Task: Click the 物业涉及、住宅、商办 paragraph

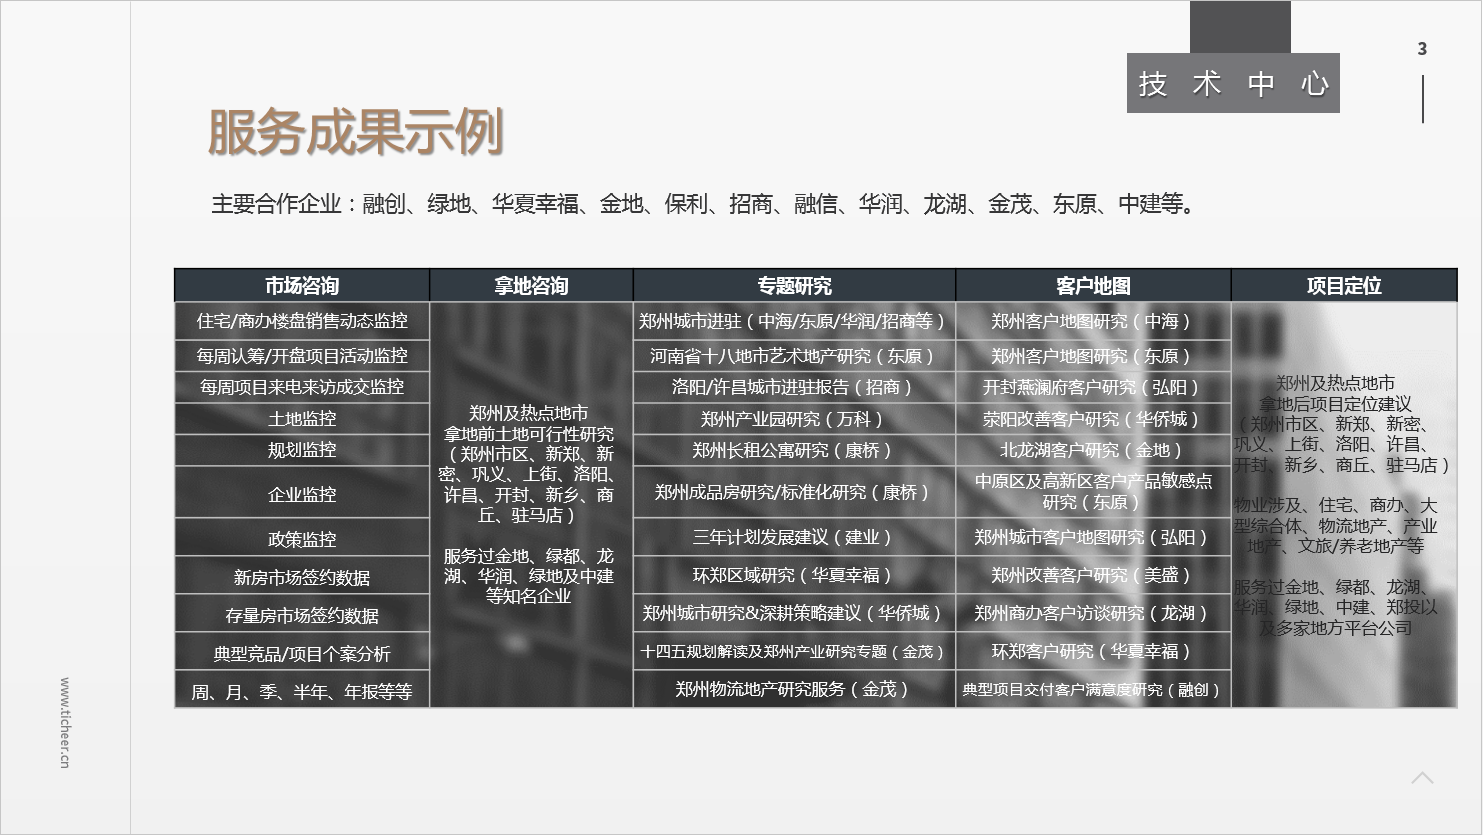Action: (1336, 525)
